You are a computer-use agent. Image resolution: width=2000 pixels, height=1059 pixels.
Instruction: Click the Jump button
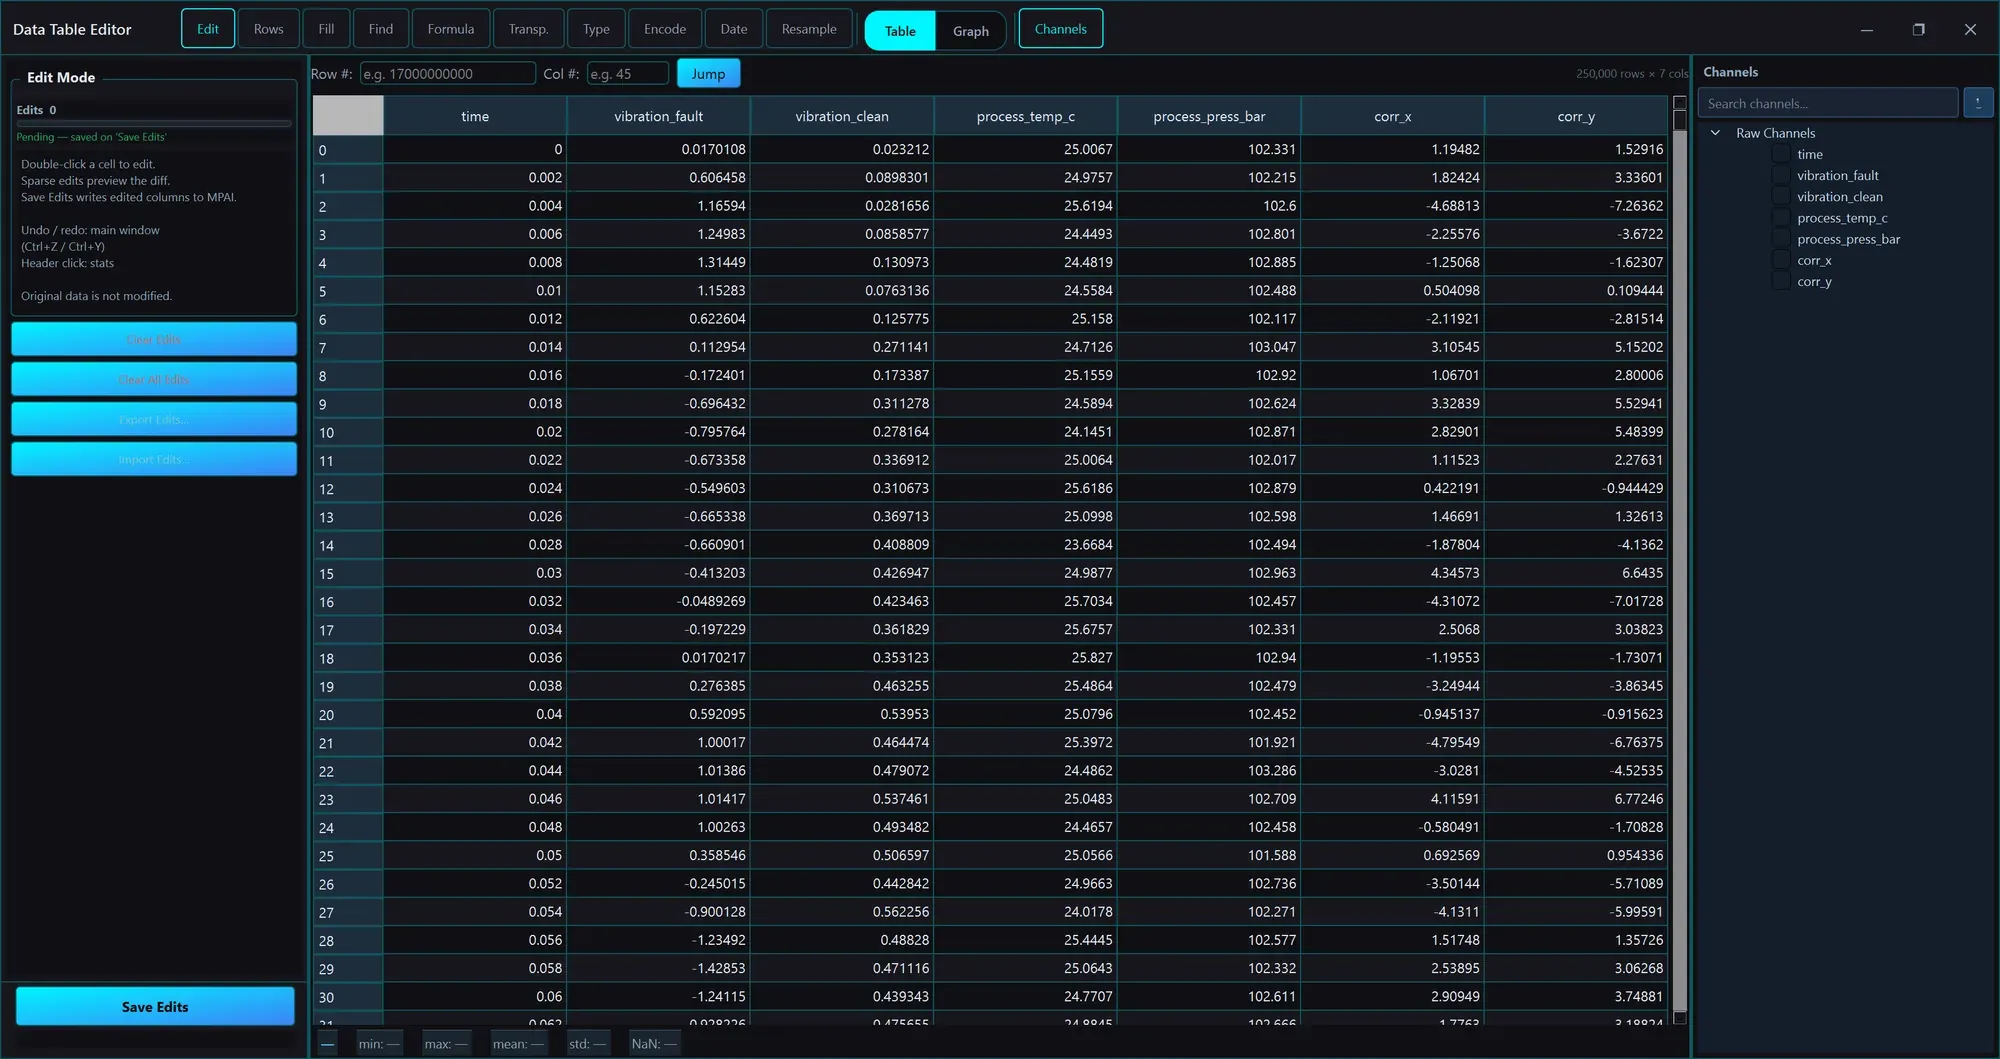[708, 74]
